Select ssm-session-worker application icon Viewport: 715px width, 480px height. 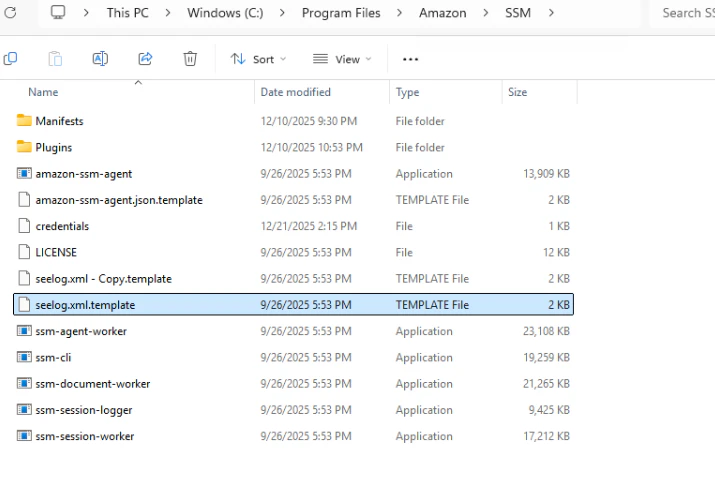click(24, 436)
